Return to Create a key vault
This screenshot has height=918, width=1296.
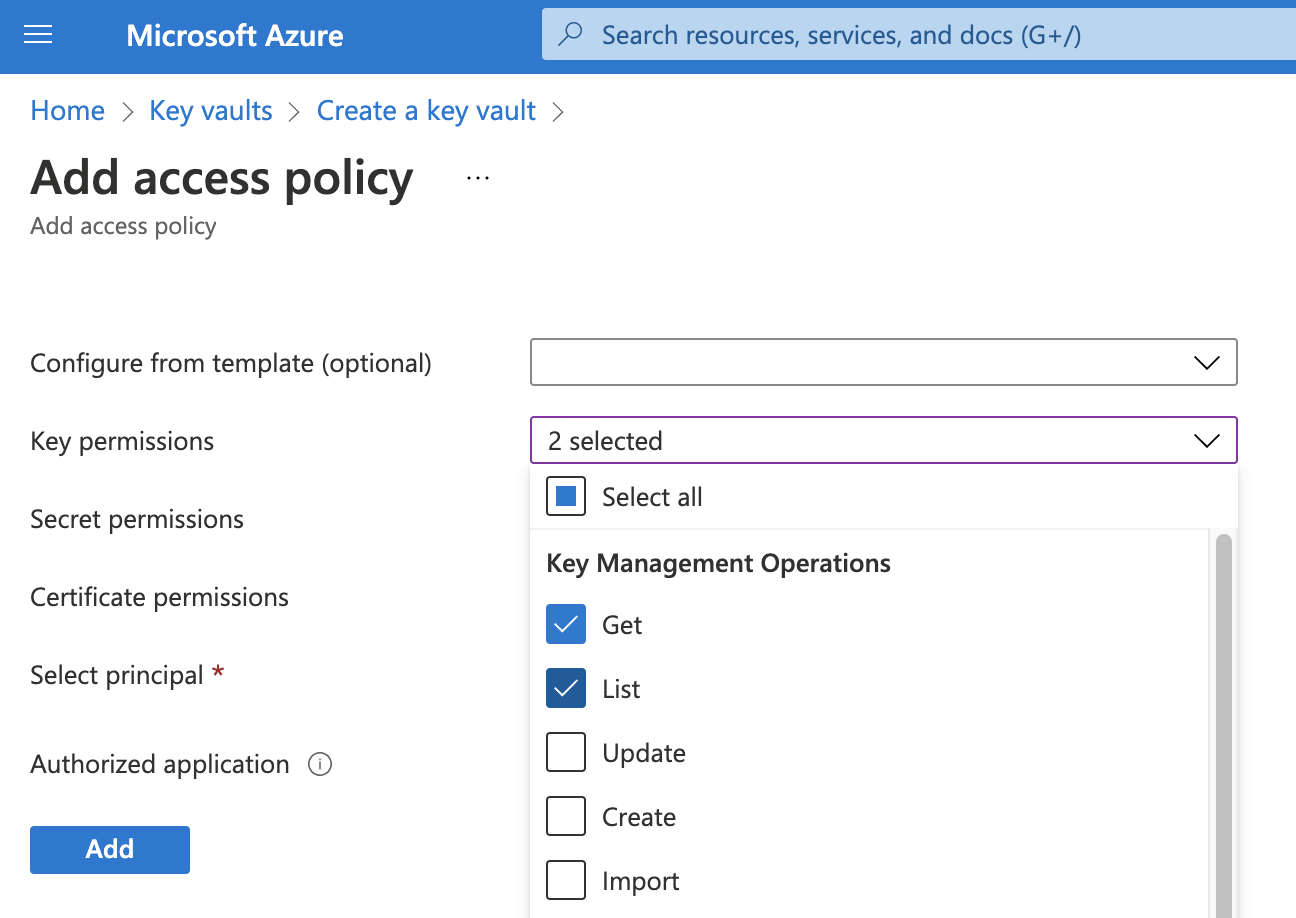pos(426,110)
